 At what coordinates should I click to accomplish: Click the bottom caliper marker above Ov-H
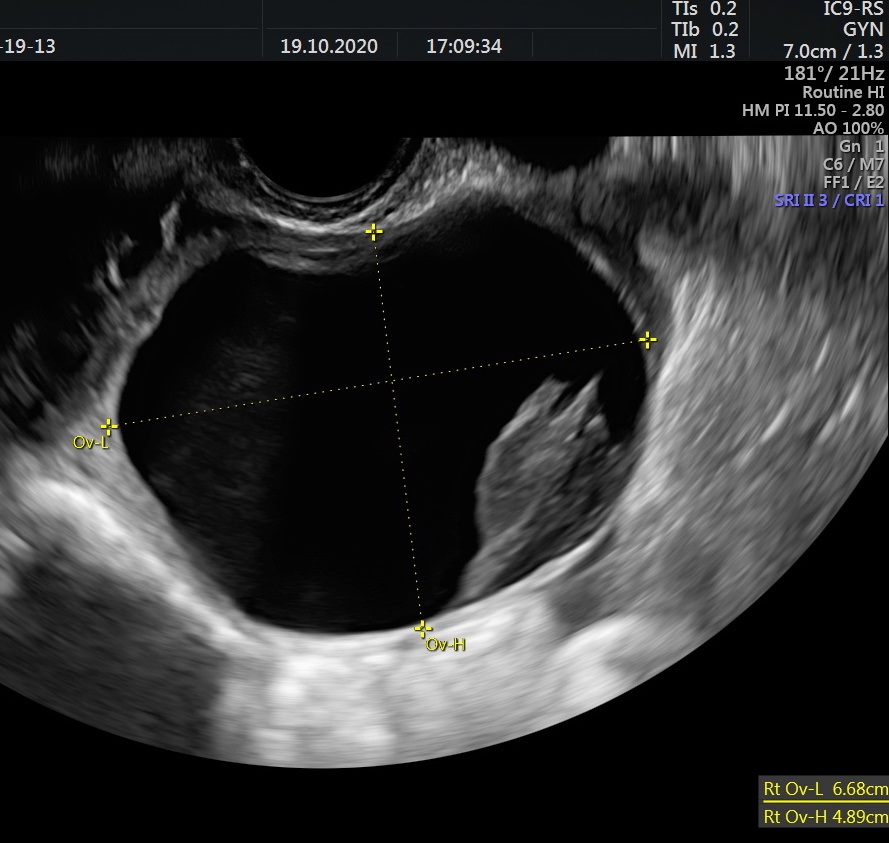coord(423,628)
